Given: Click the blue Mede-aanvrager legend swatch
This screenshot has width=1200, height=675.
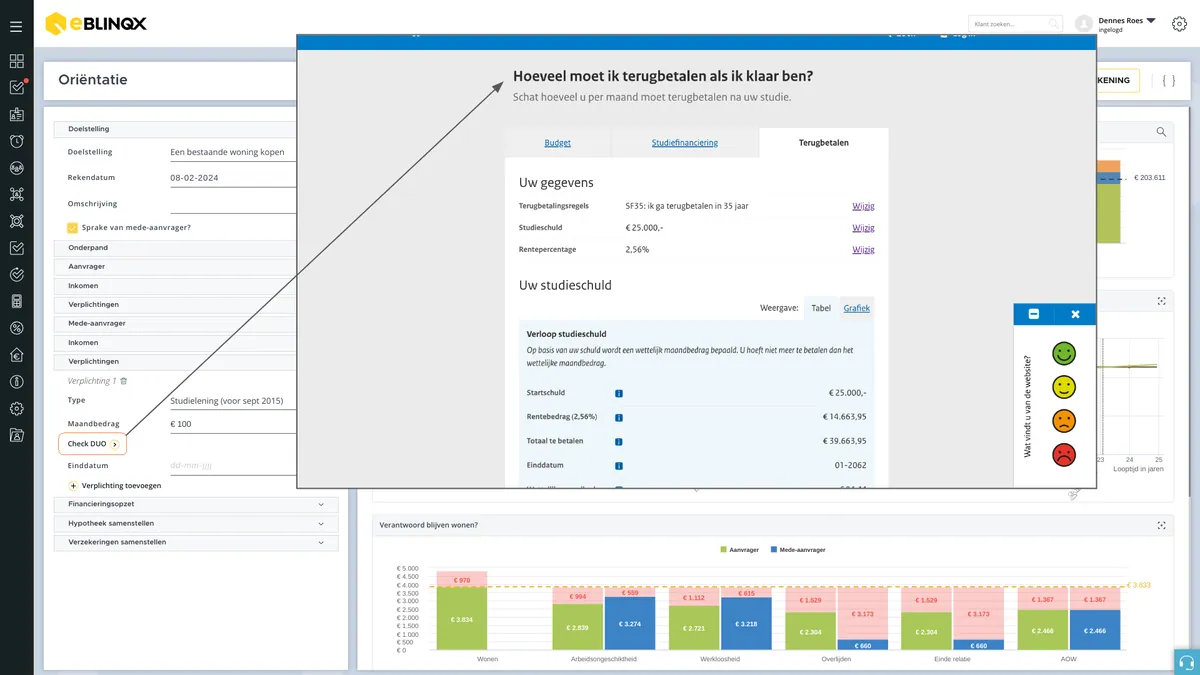Looking at the screenshot, I should (775, 549).
